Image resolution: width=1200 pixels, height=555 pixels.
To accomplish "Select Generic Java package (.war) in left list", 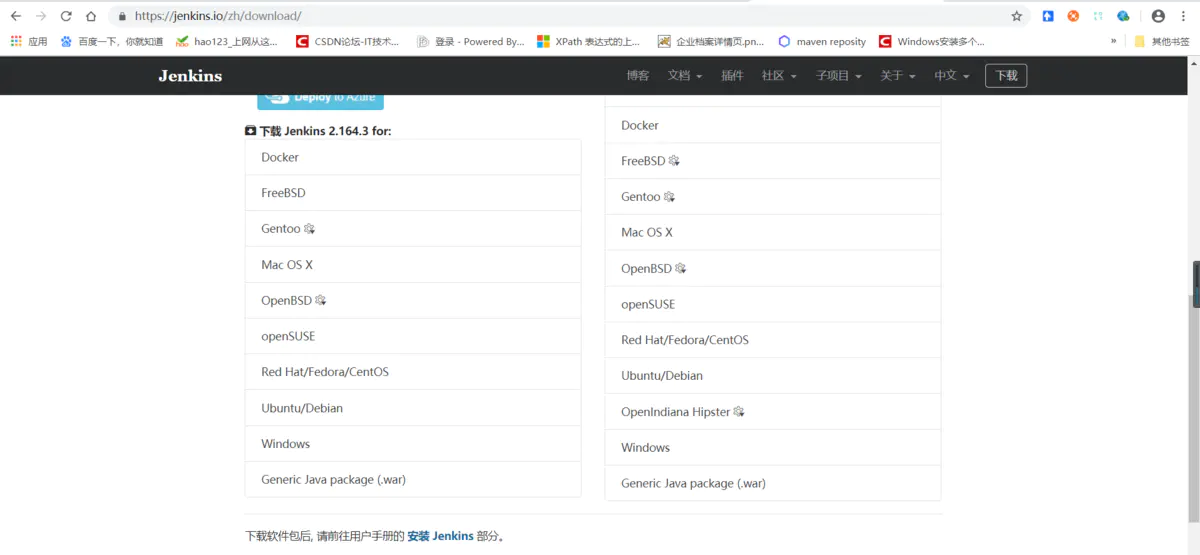I will (413, 480).
